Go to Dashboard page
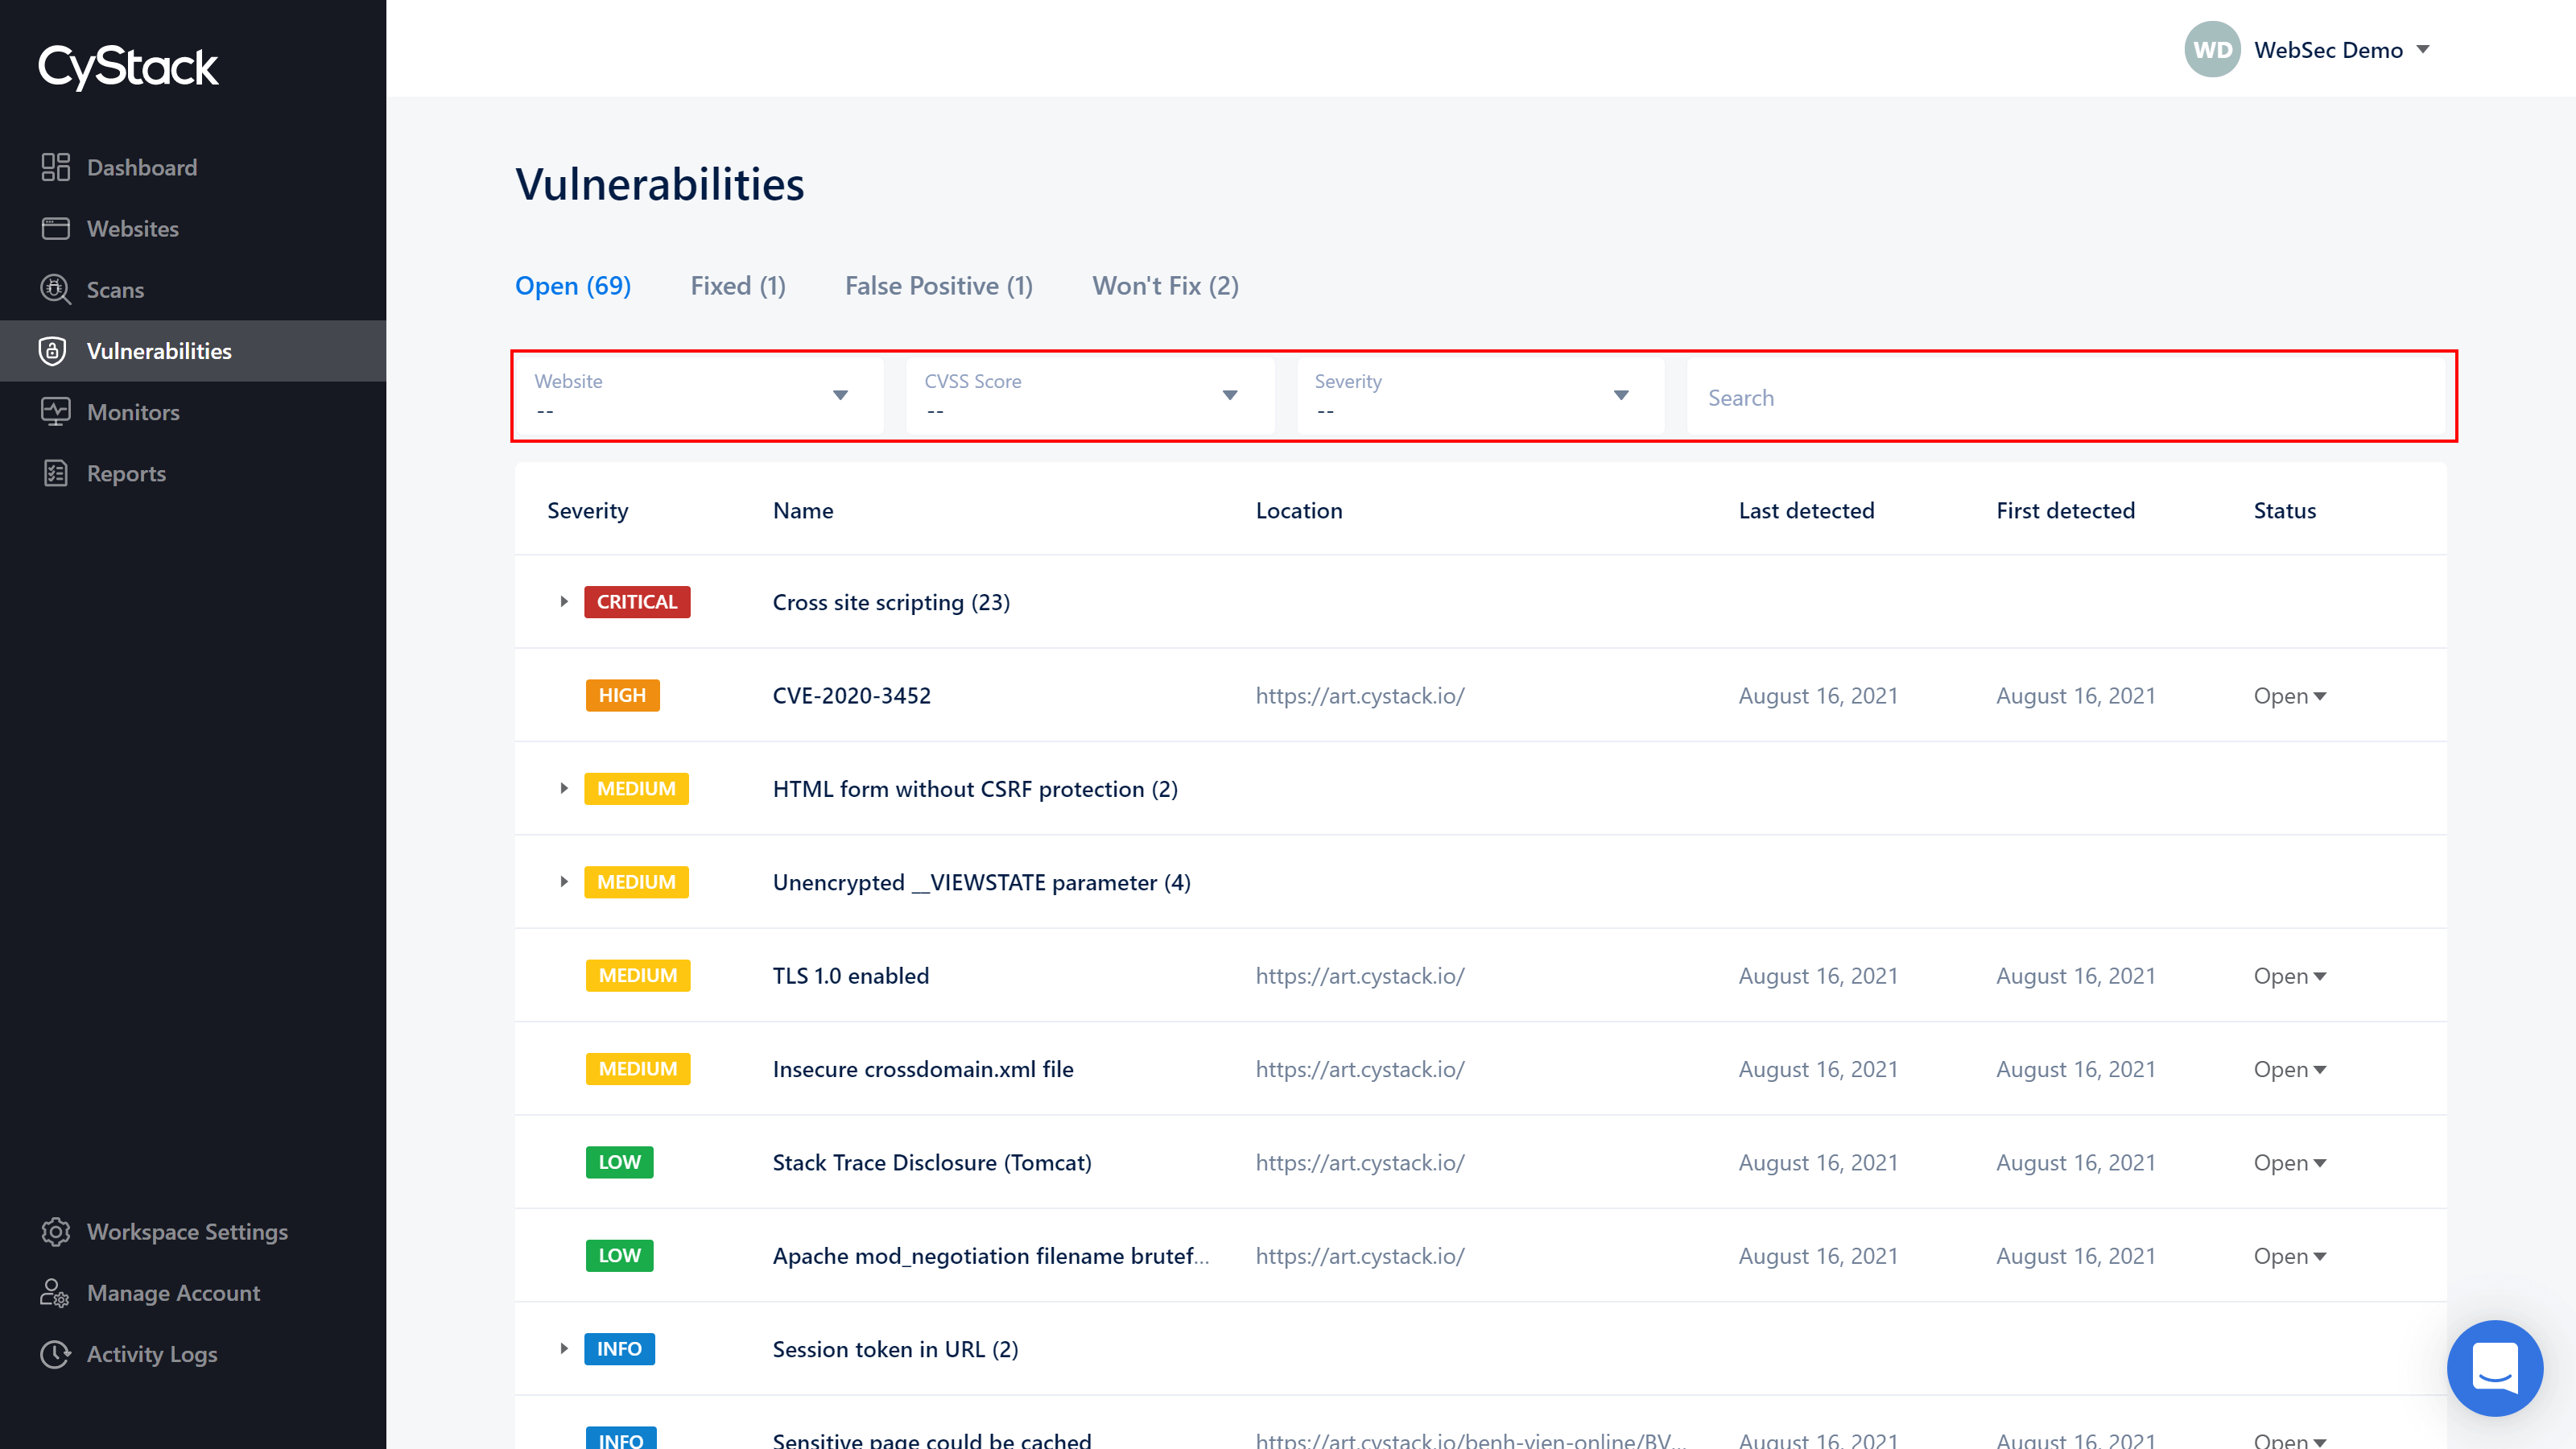This screenshot has height=1449, width=2576. [142, 167]
